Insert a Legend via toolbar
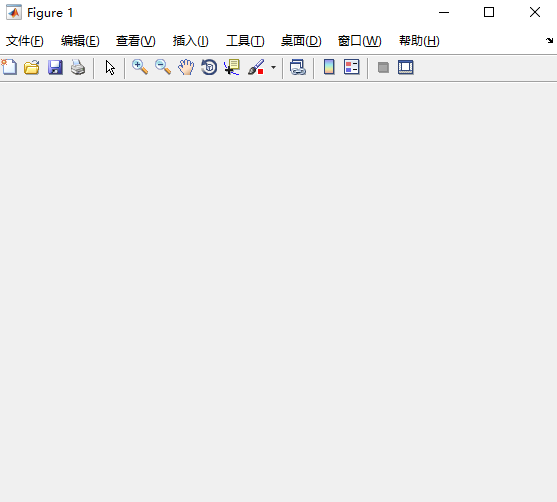 pyautogui.click(x=352, y=67)
